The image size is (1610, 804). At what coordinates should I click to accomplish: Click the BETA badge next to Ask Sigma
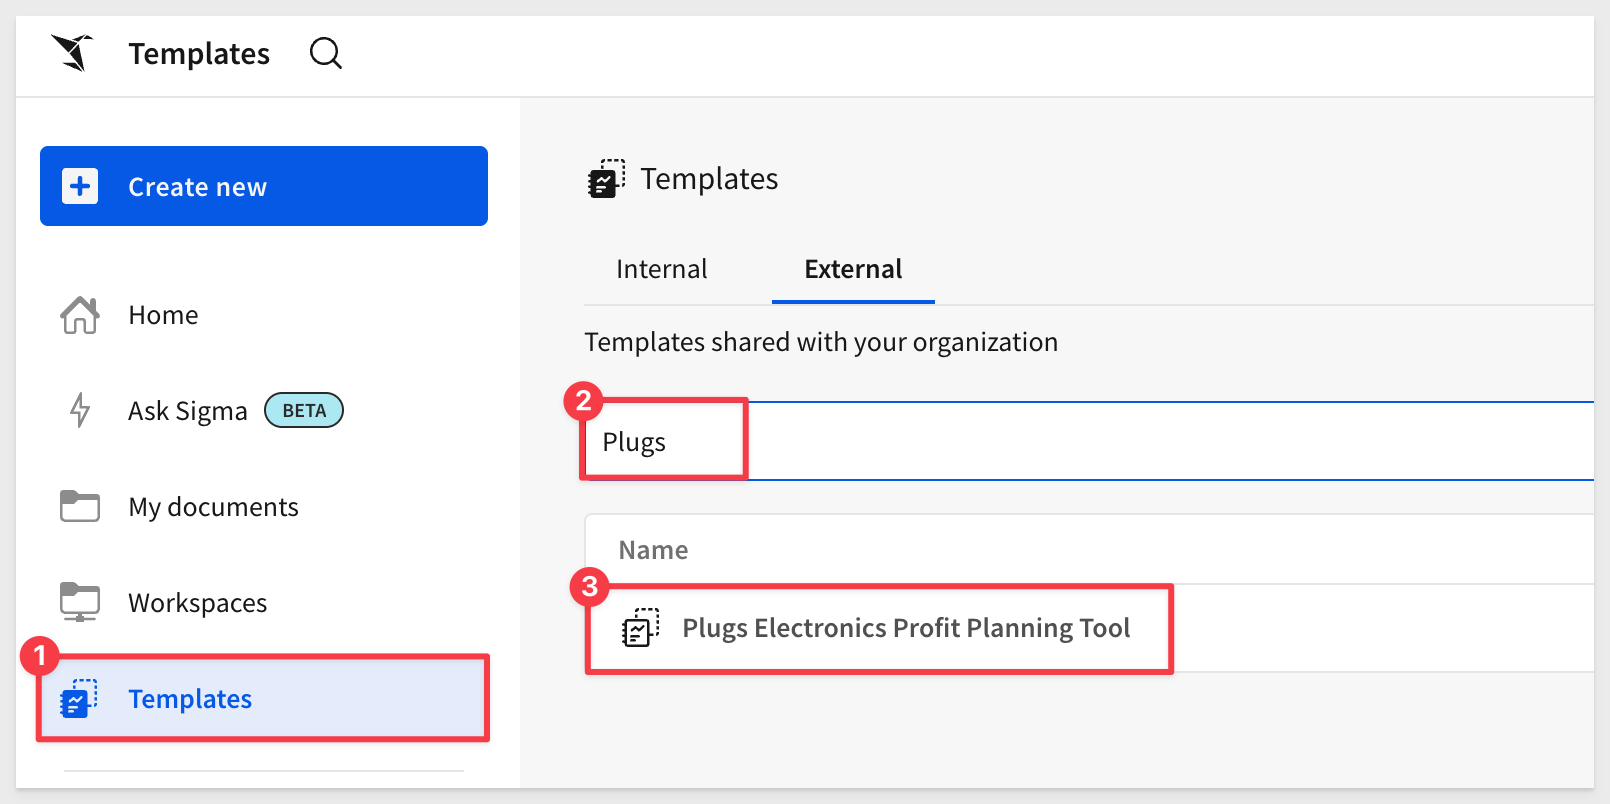[304, 410]
